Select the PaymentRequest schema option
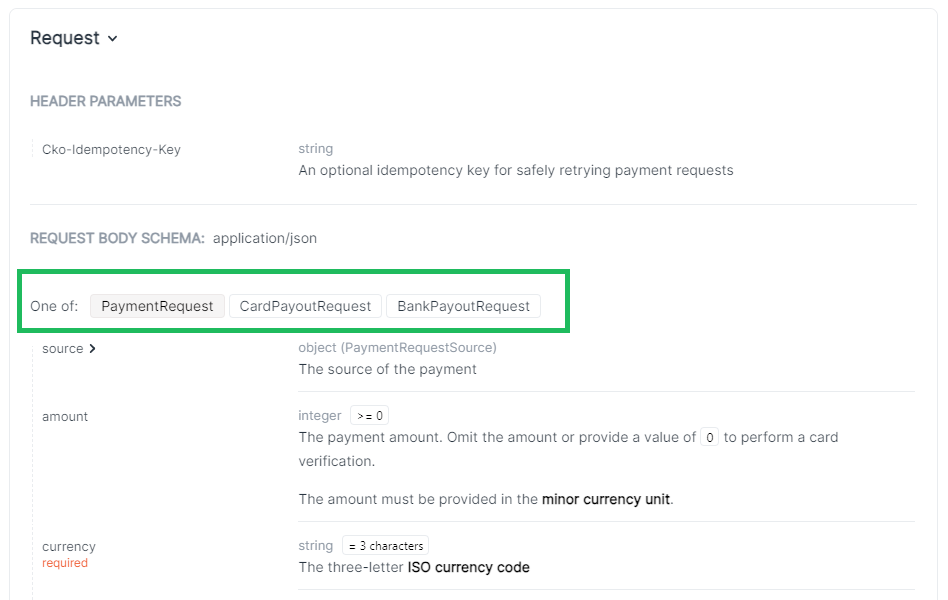This screenshot has width=948, height=600. pos(157,306)
